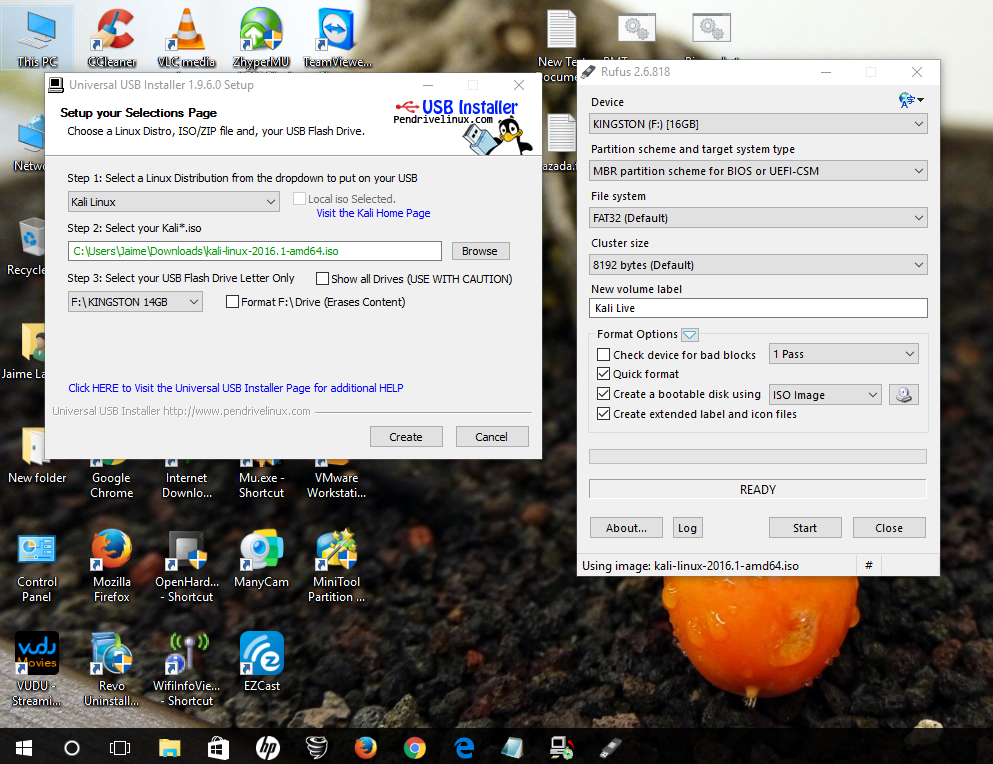Click the Rufus USB icon on taskbar
The width and height of the screenshot is (993, 764).
pos(611,748)
